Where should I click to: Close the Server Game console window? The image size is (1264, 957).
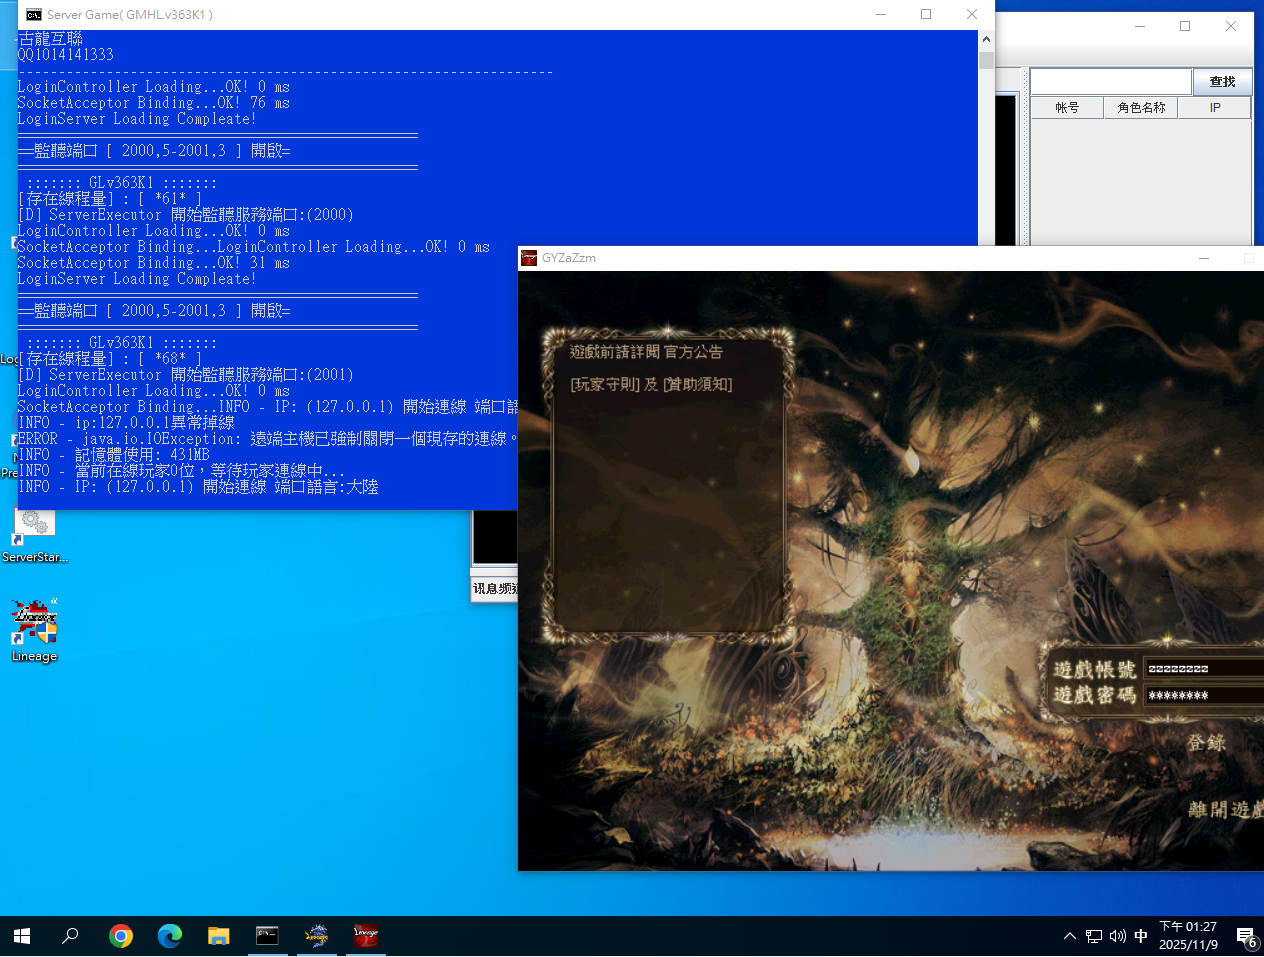click(971, 14)
